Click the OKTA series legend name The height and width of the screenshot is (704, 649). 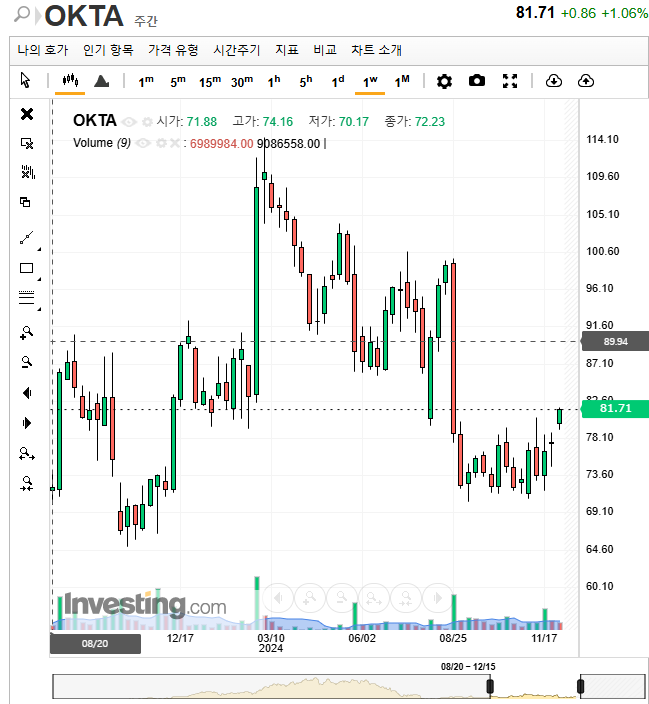tap(95, 121)
